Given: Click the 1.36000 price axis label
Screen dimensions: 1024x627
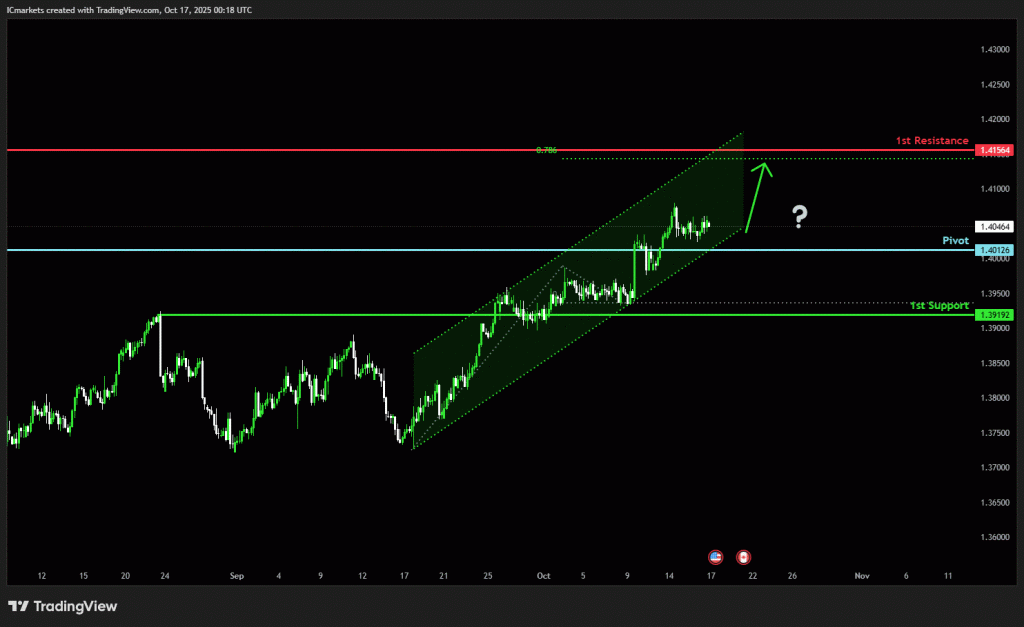Looking at the screenshot, I should [996, 537].
